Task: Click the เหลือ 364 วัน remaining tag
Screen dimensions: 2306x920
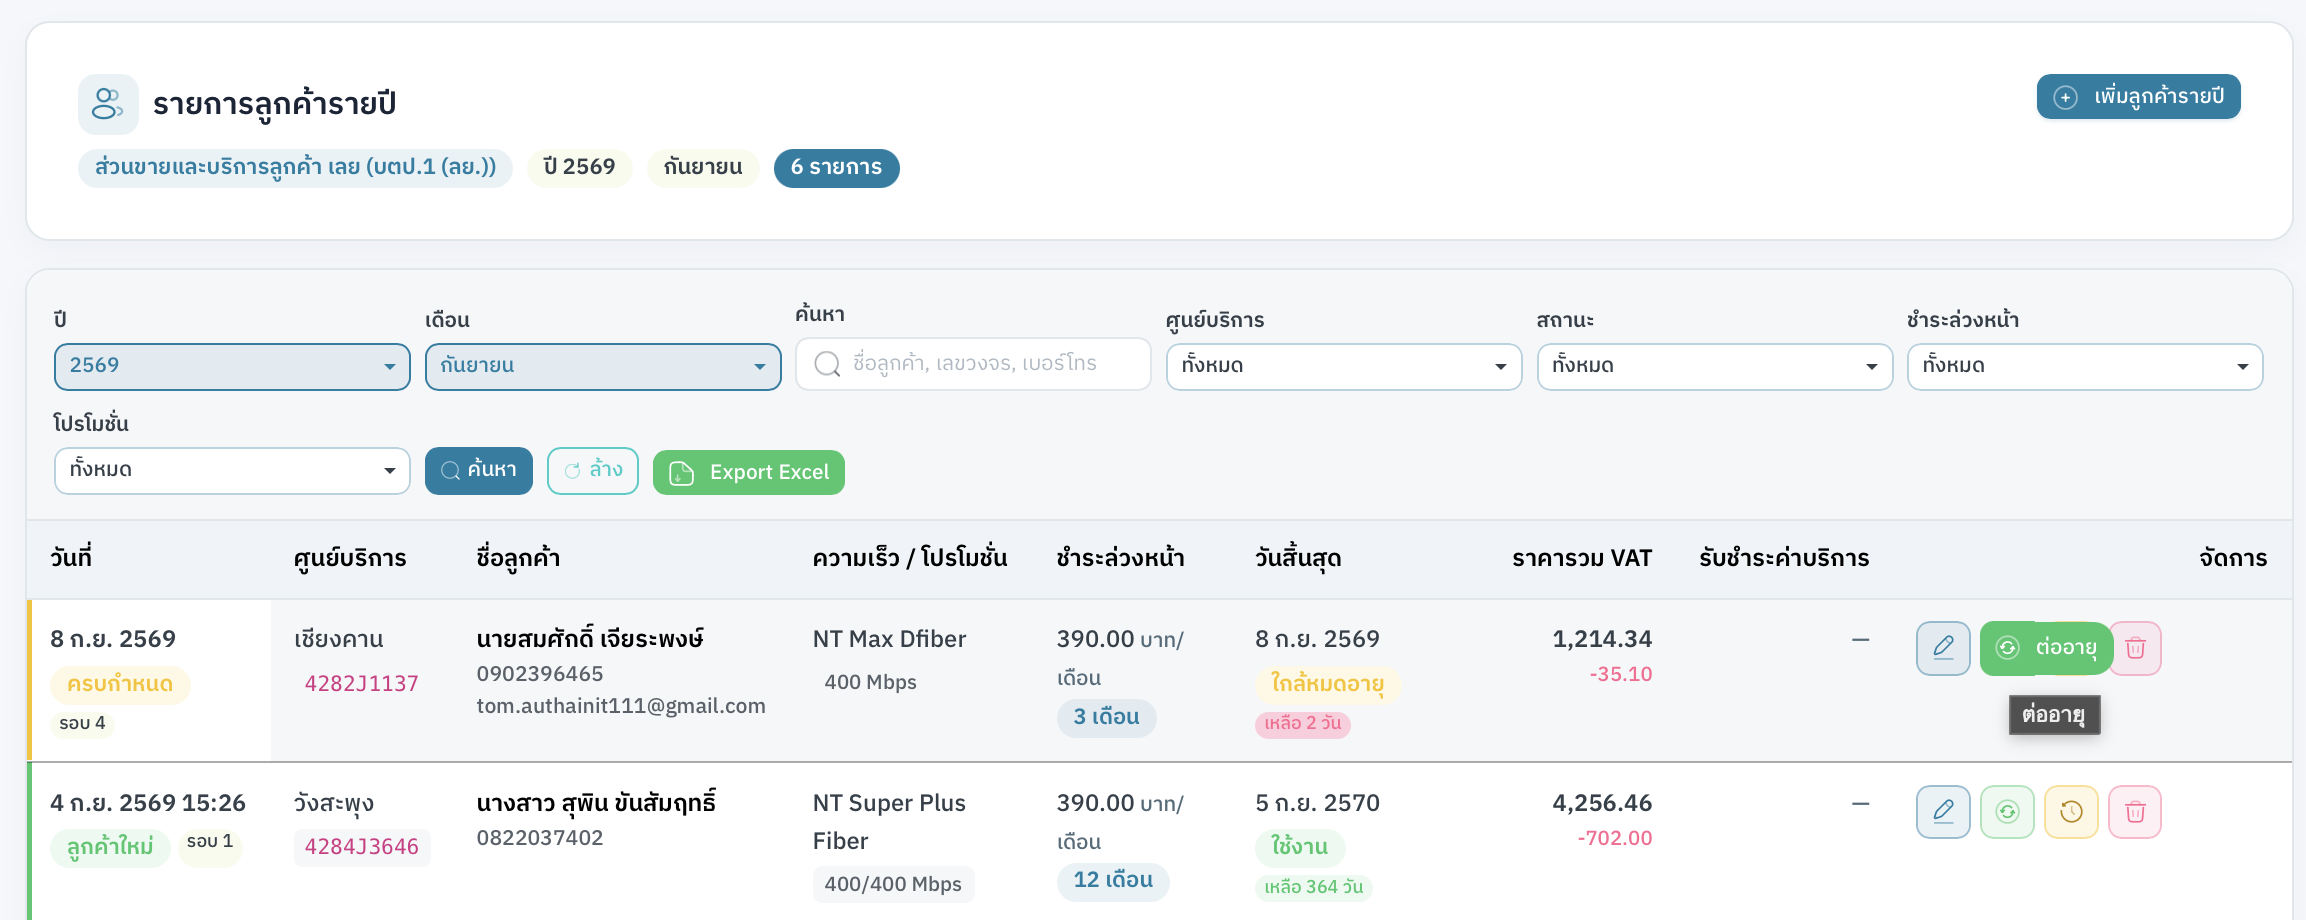Action: [x=1313, y=887]
